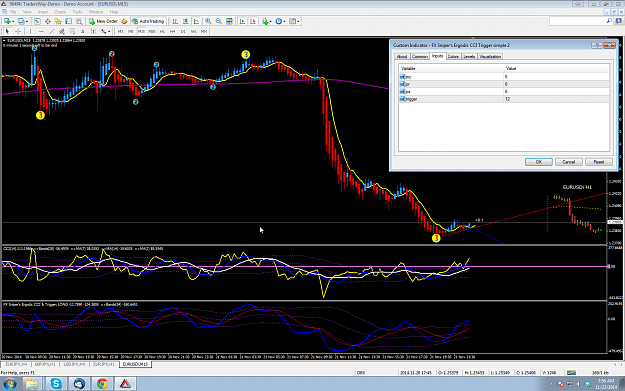625x391 pixels.
Task: Switch to the Colors tab in dialog
Action: (x=453, y=57)
